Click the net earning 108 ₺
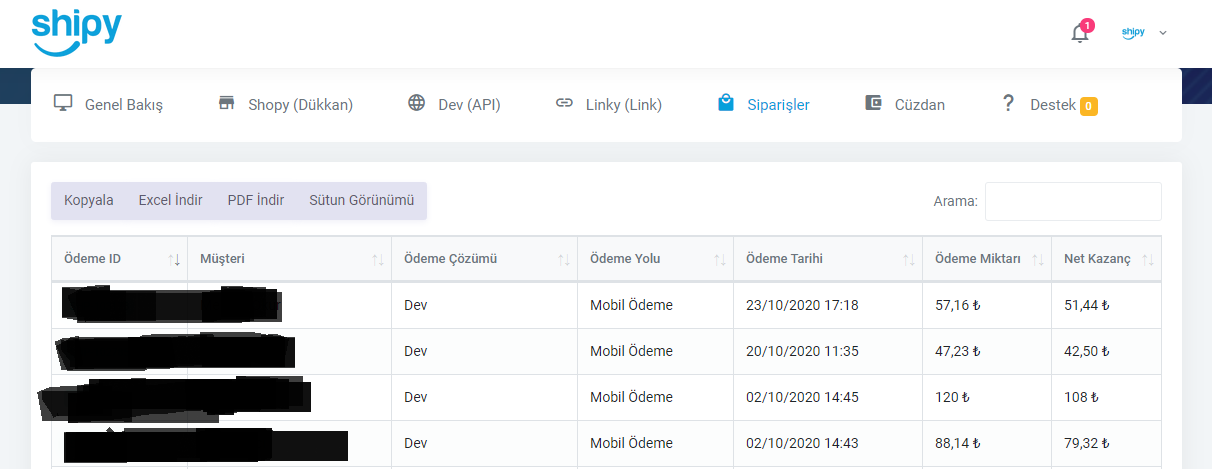This screenshot has height=469, width=1212. tap(1081, 397)
